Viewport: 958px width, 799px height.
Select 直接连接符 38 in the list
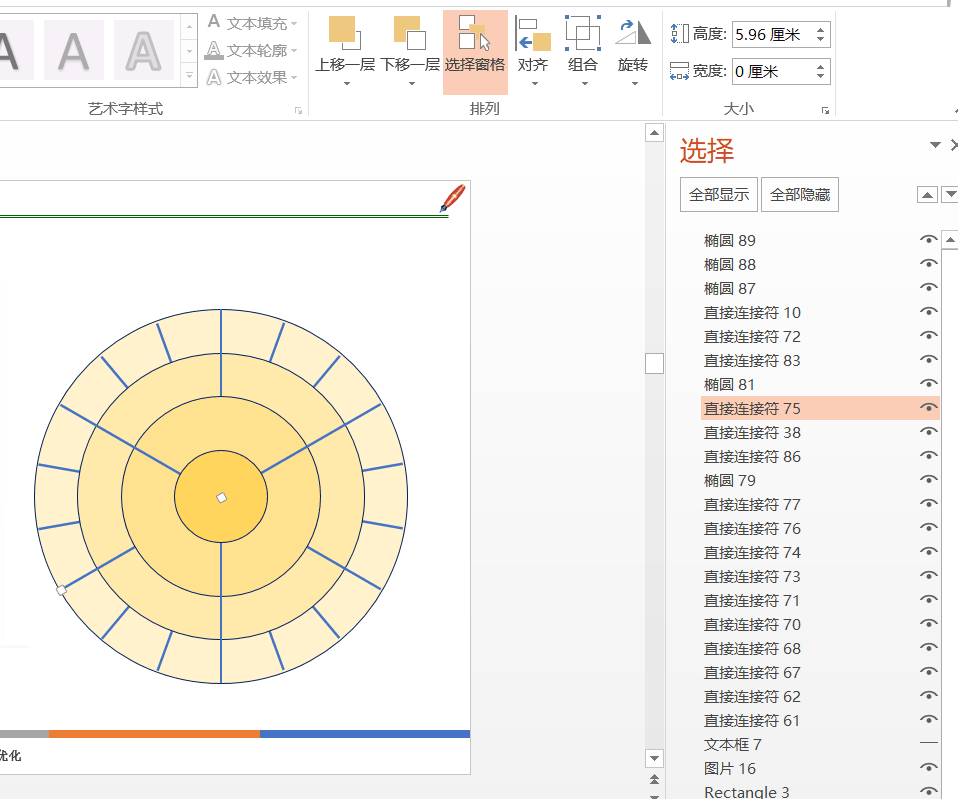(x=752, y=432)
